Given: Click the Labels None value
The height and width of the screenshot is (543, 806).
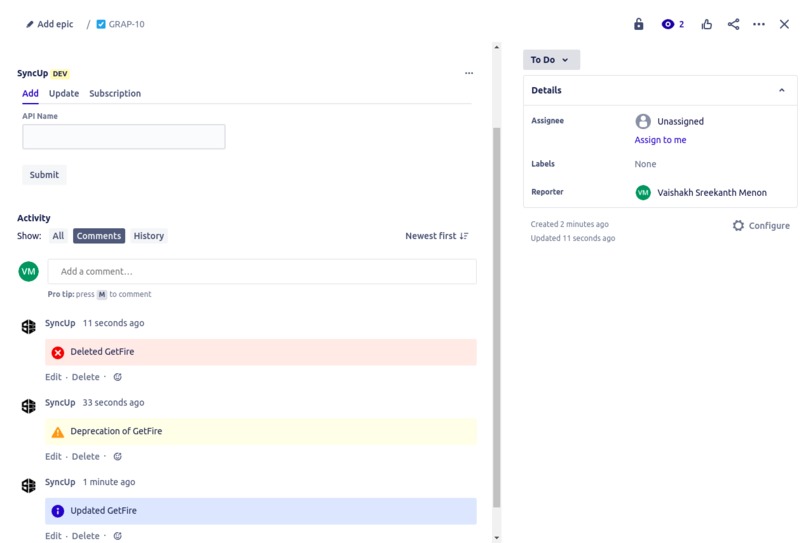Looking at the screenshot, I should click(x=645, y=164).
